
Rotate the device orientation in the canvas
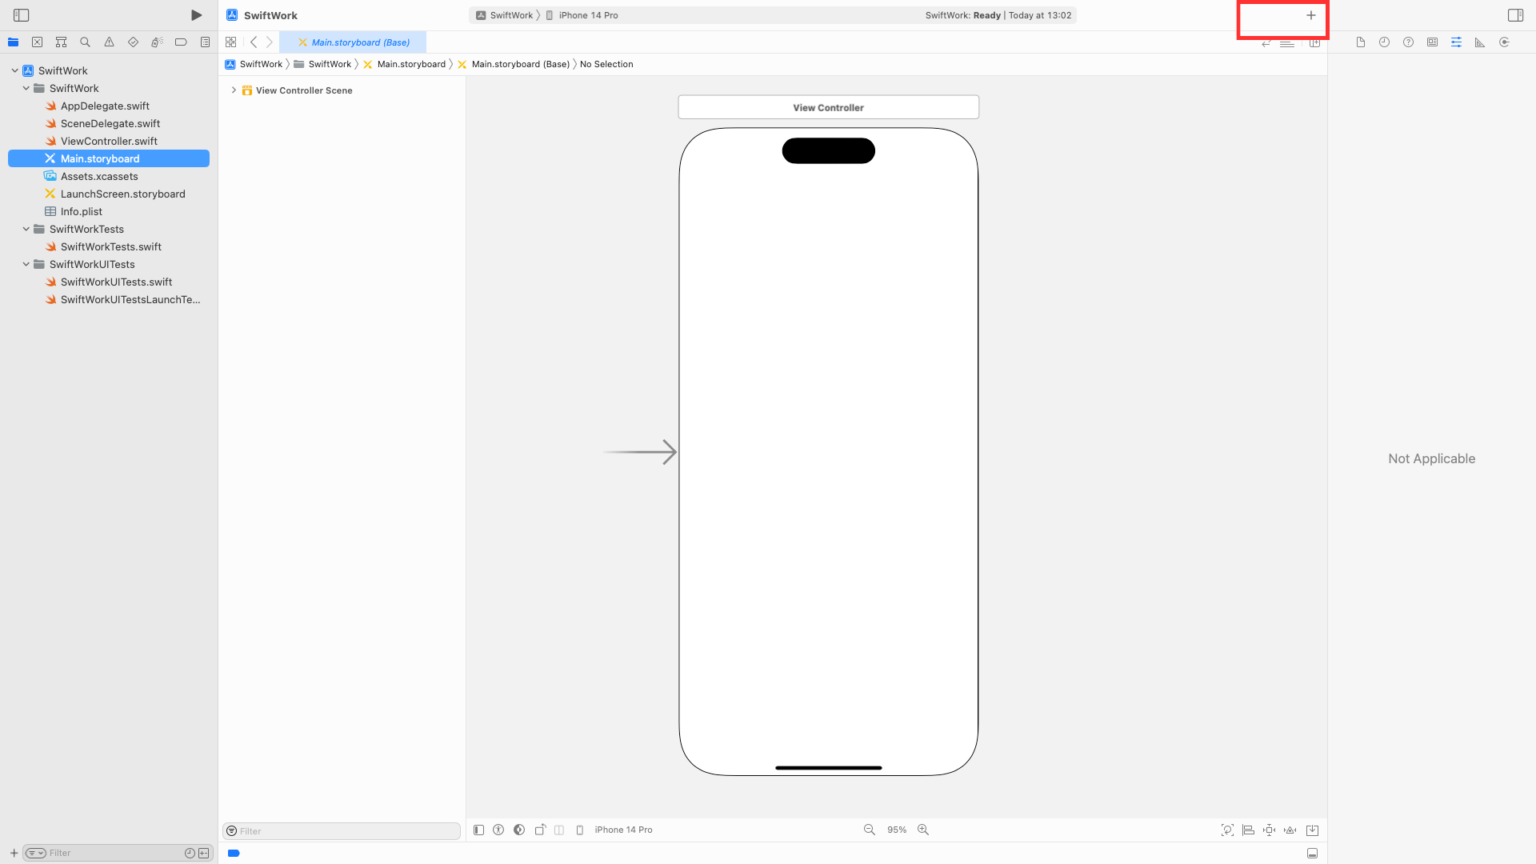click(x=540, y=829)
